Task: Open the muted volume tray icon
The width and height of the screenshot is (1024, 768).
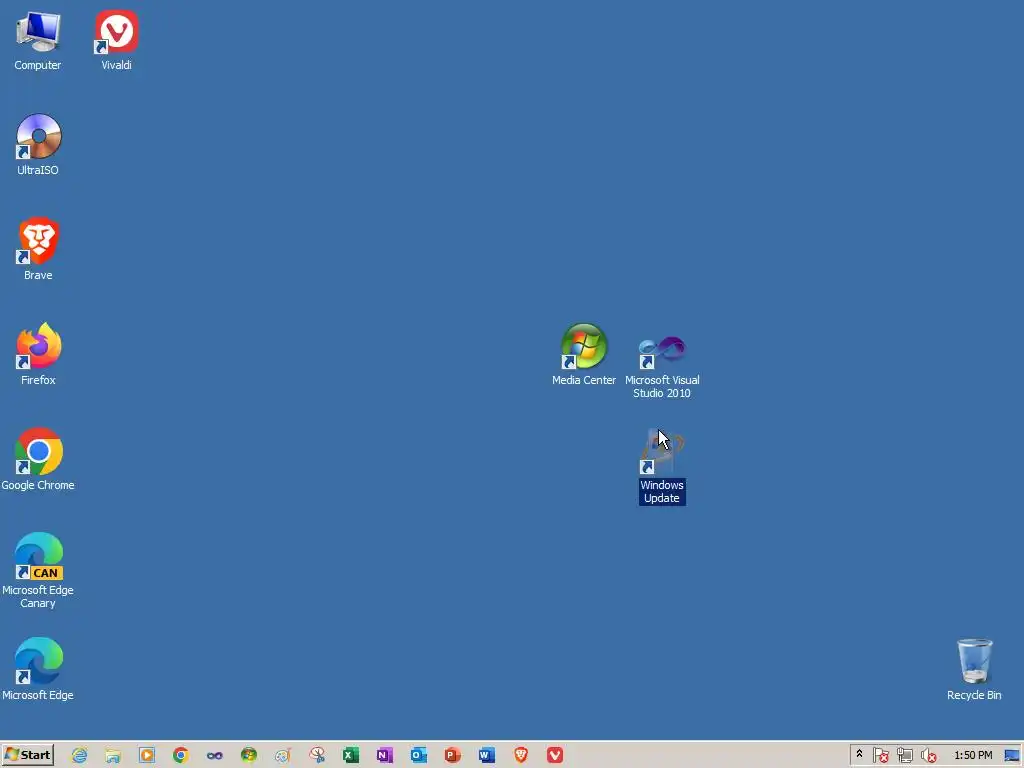Action: click(928, 756)
